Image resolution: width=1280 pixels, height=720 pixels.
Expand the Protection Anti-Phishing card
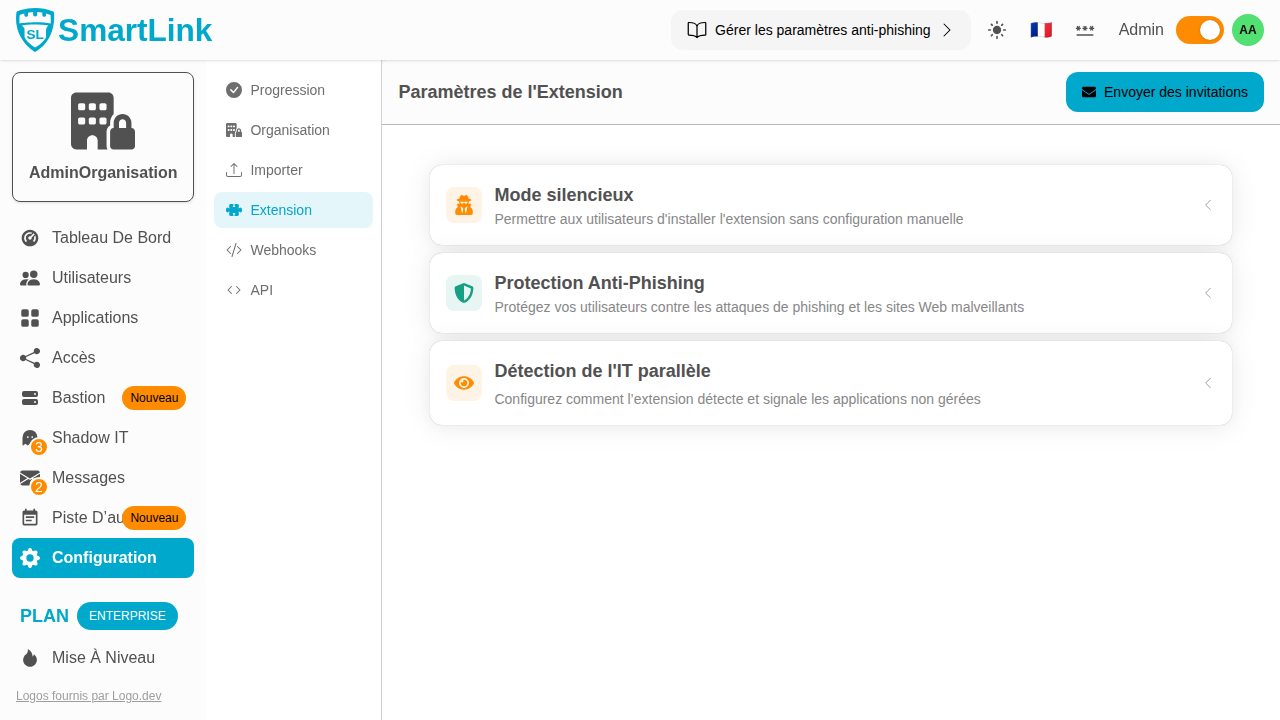click(x=1207, y=293)
